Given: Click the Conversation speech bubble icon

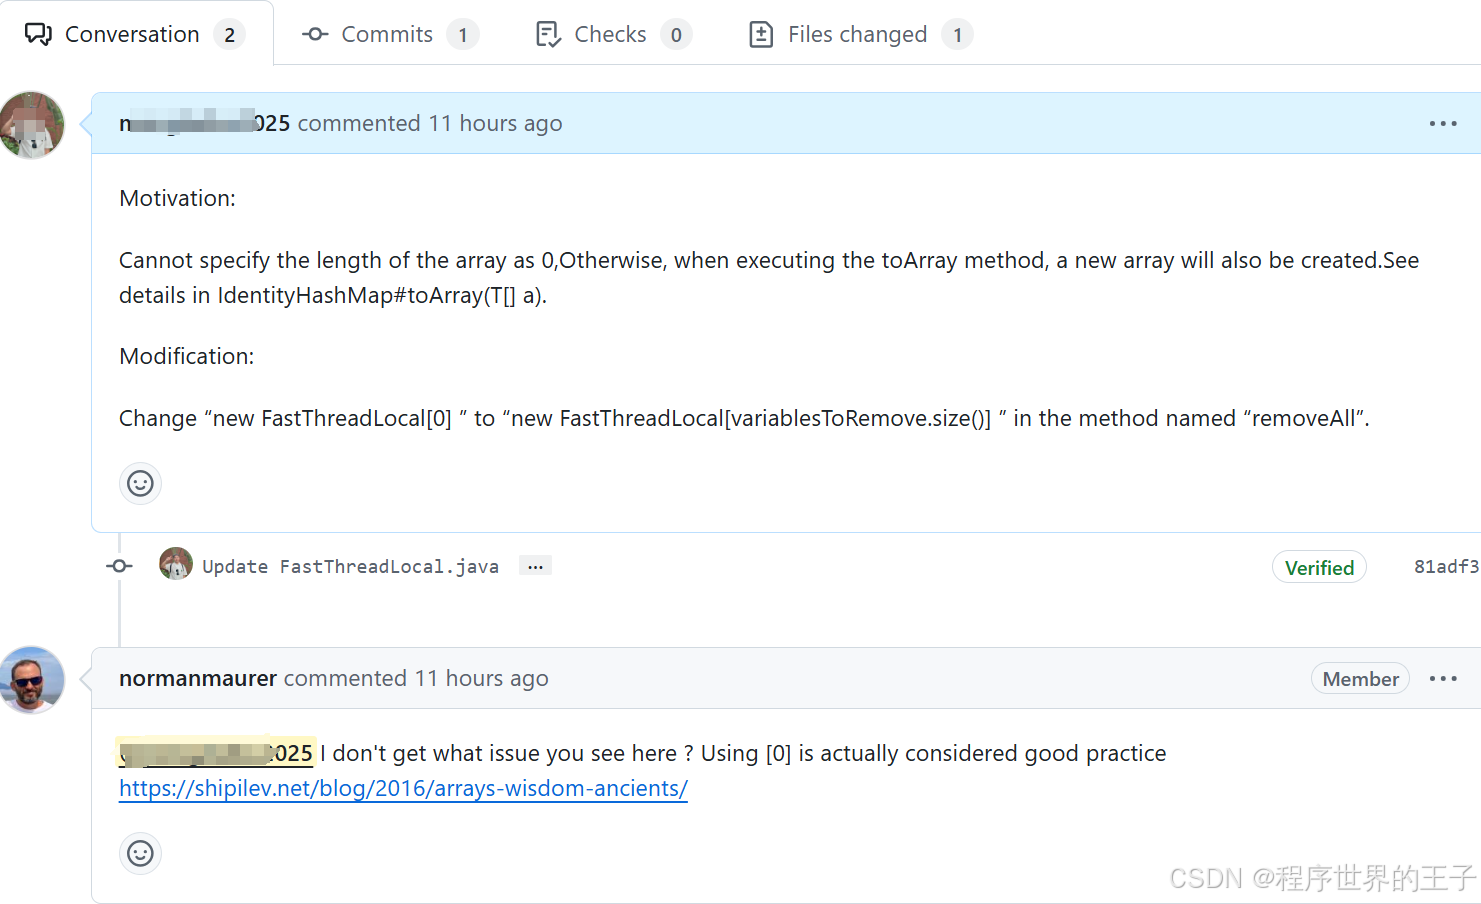Looking at the screenshot, I should (38, 33).
